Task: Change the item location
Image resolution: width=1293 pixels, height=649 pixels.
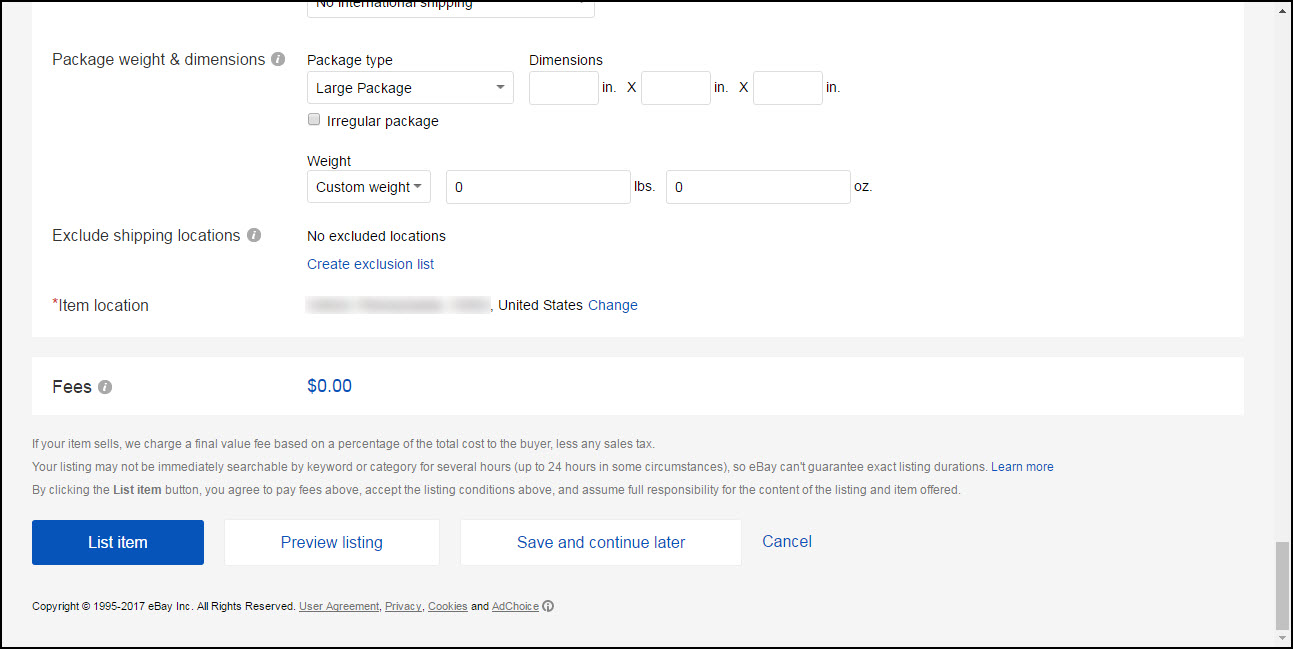Action: pos(612,305)
